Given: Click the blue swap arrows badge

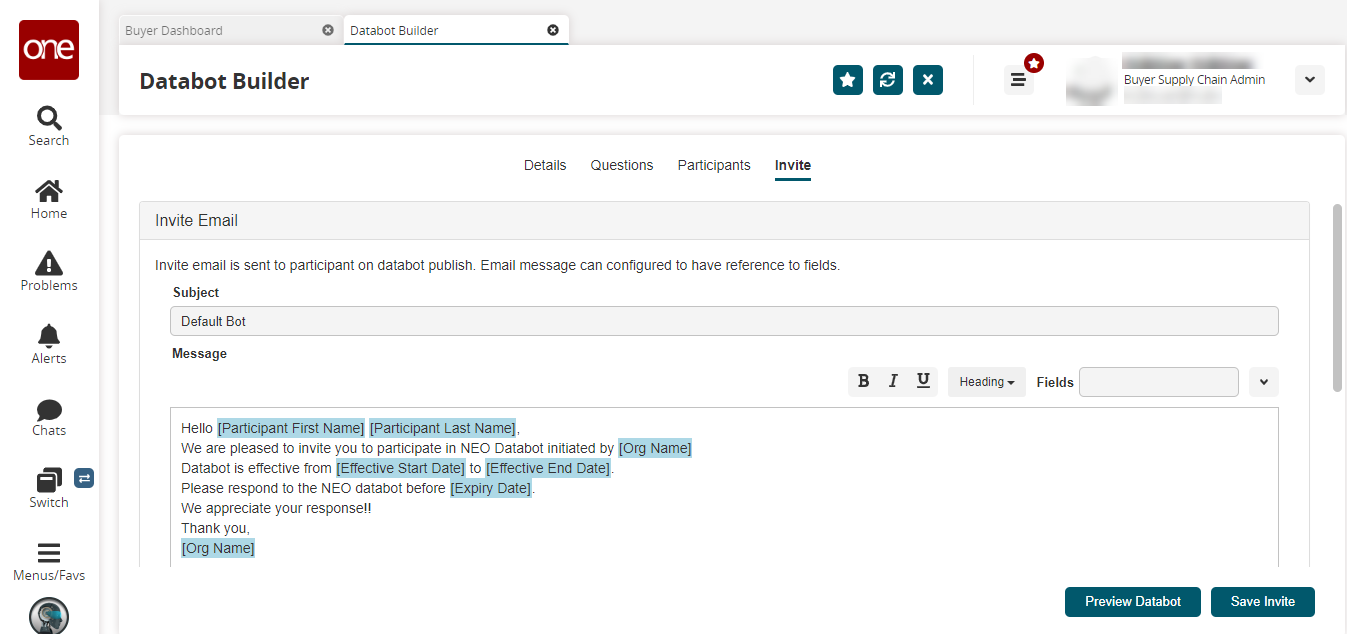Looking at the screenshot, I should pyautogui.click(x=84, y=478).
